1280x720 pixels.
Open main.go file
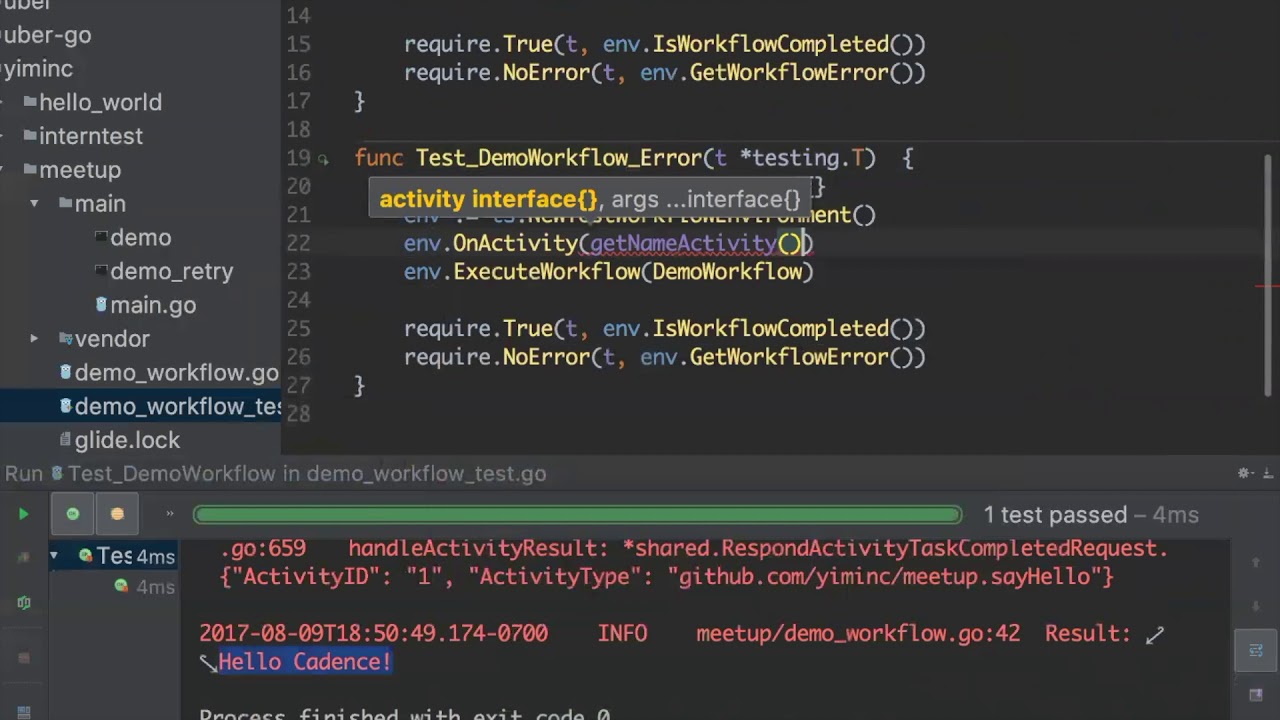tap(153, 305)
